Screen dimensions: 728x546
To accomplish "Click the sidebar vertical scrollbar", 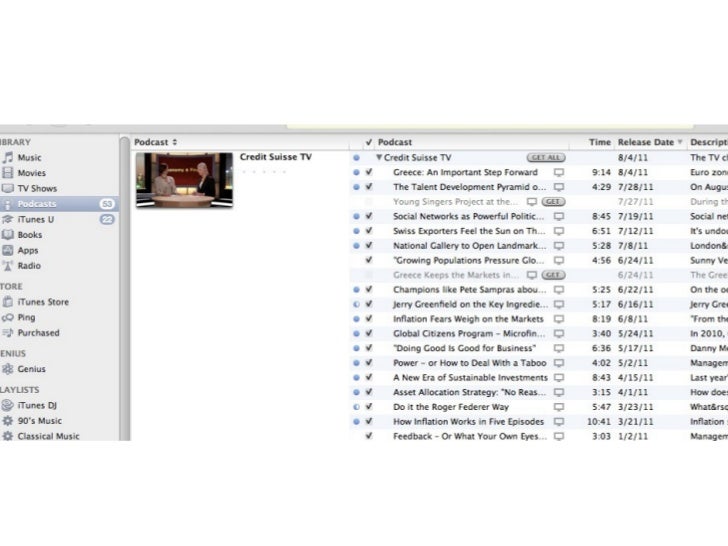I will tap(124, 288).
